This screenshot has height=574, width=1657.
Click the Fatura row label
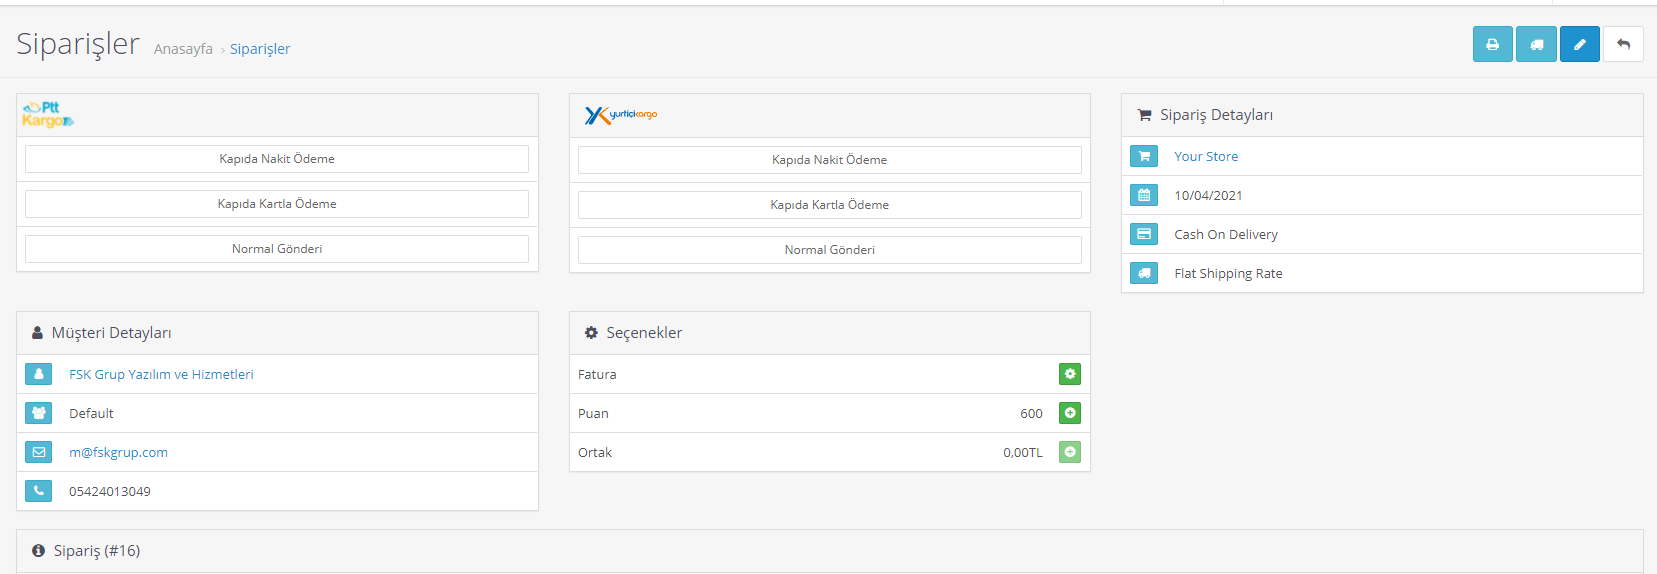click(597, 374)
